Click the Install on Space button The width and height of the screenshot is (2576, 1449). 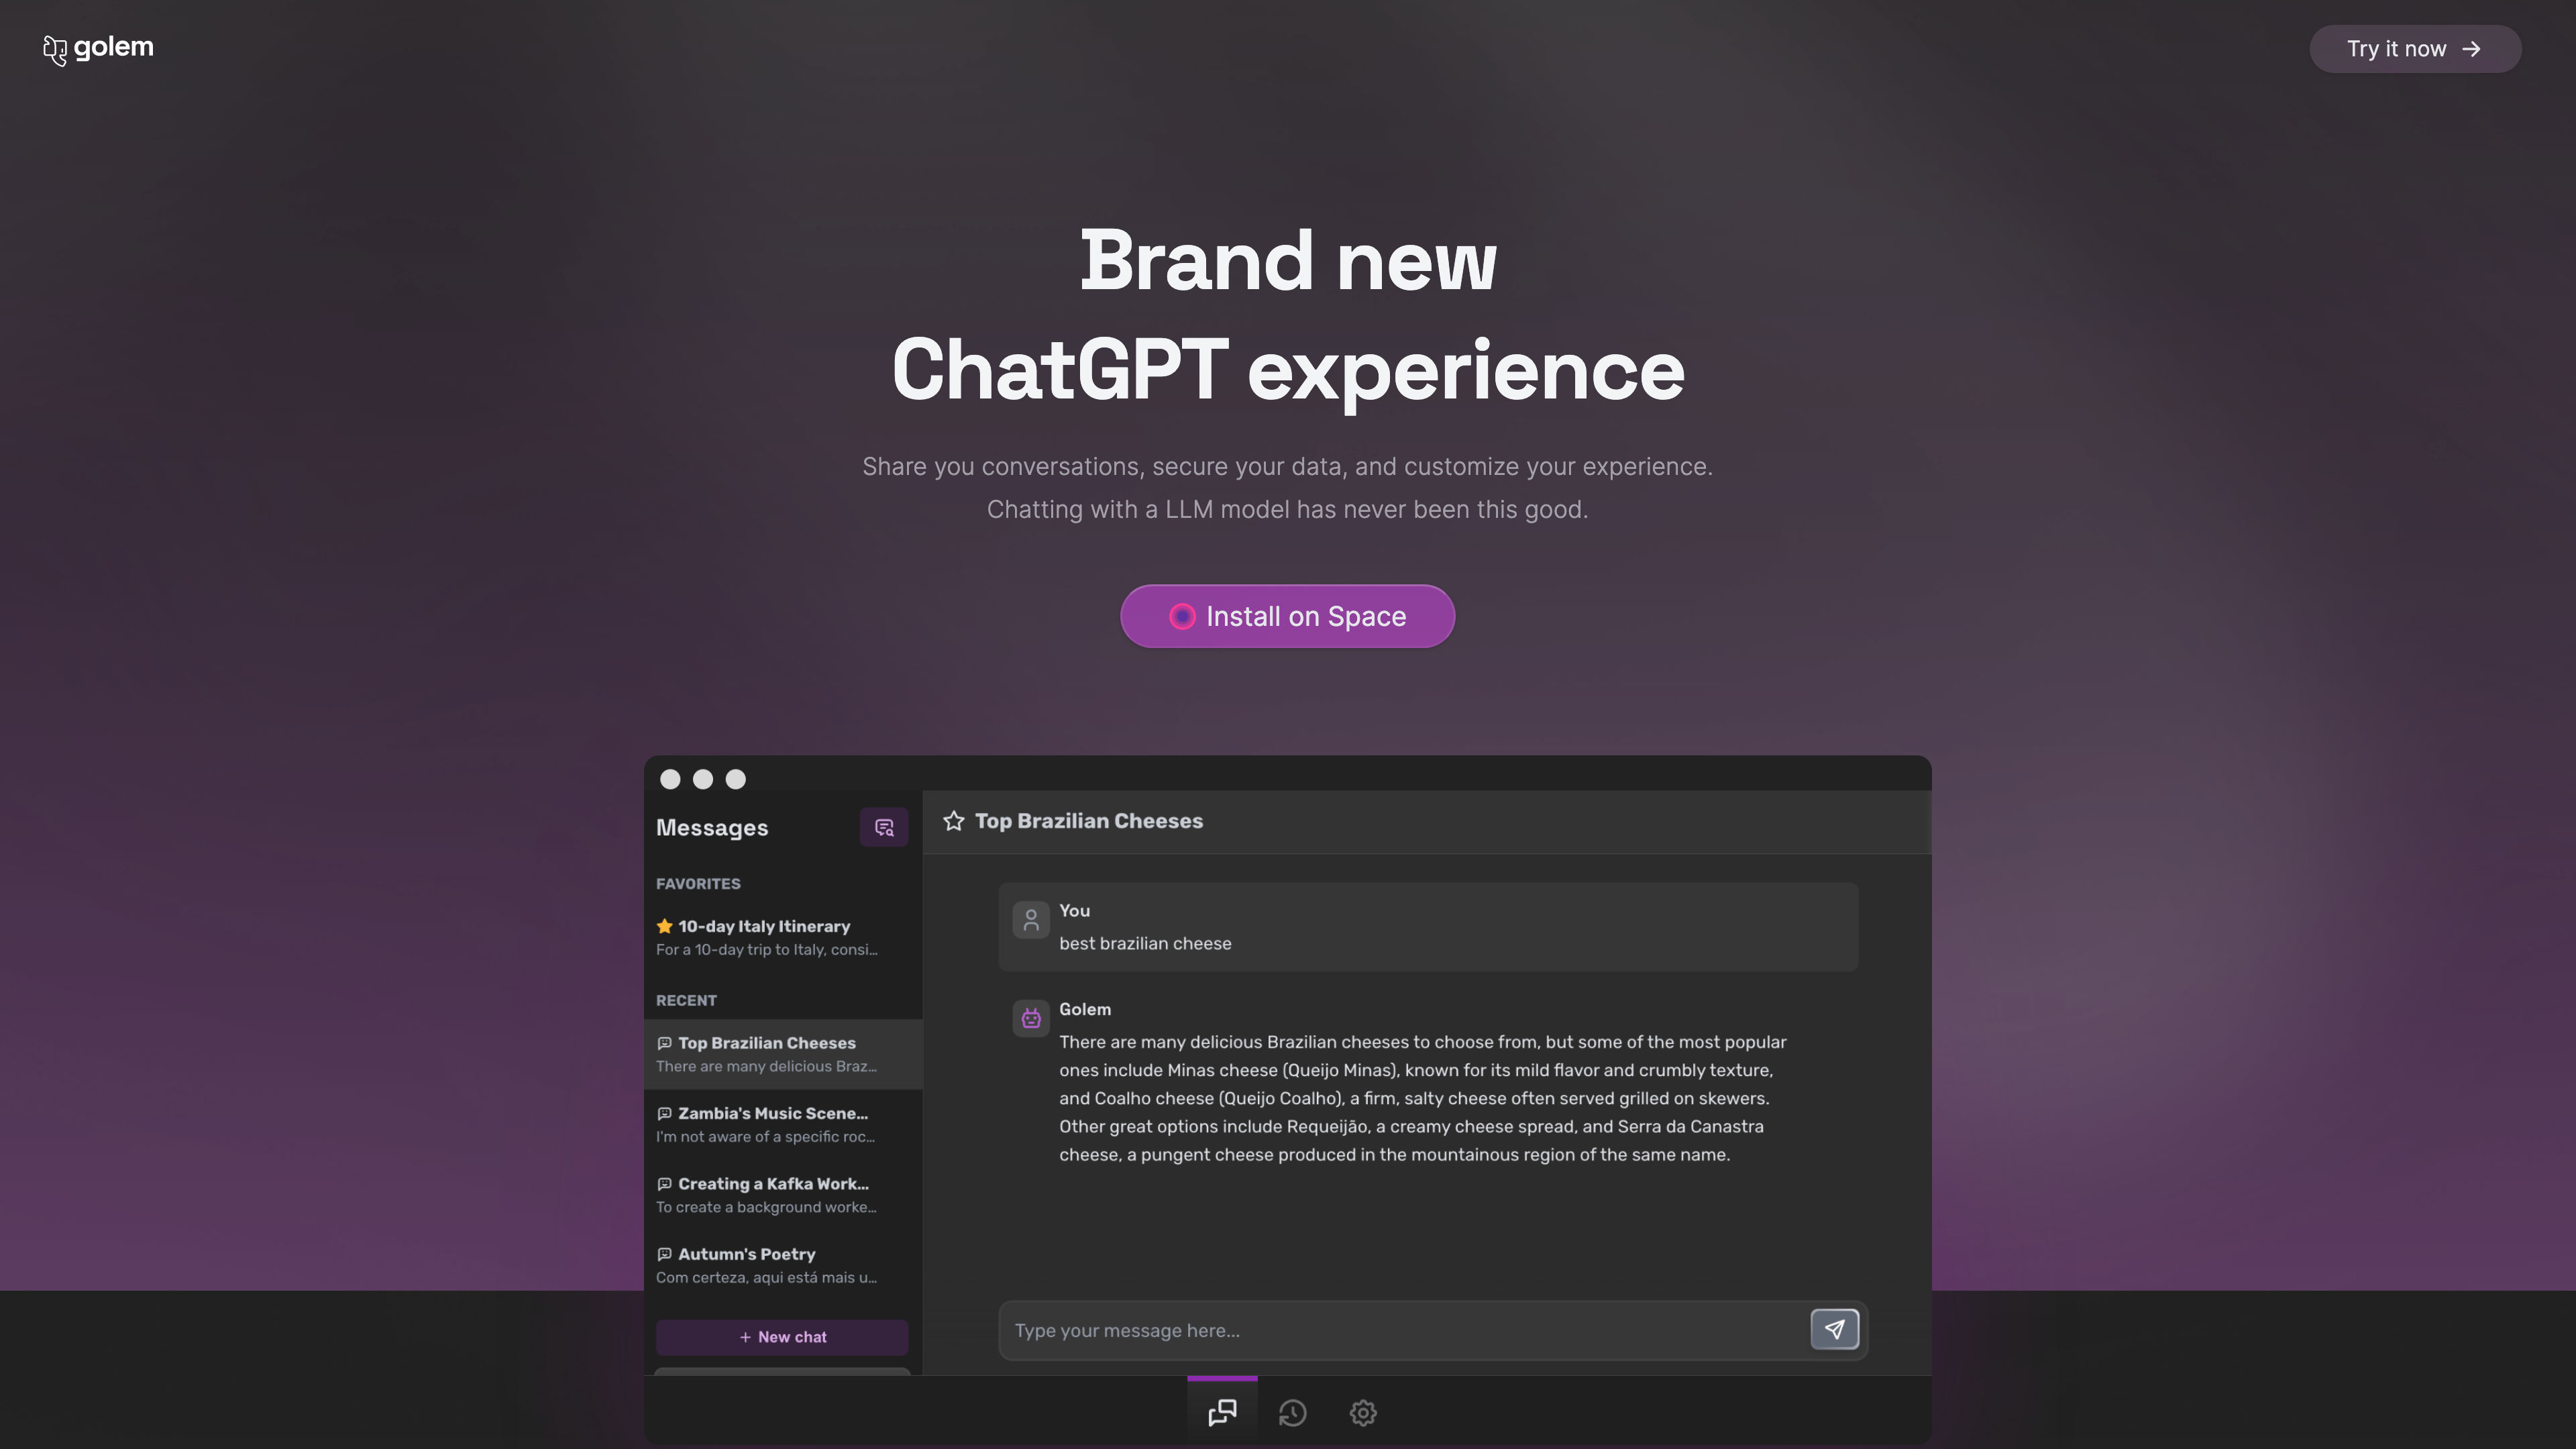(x=1288, y=616)
